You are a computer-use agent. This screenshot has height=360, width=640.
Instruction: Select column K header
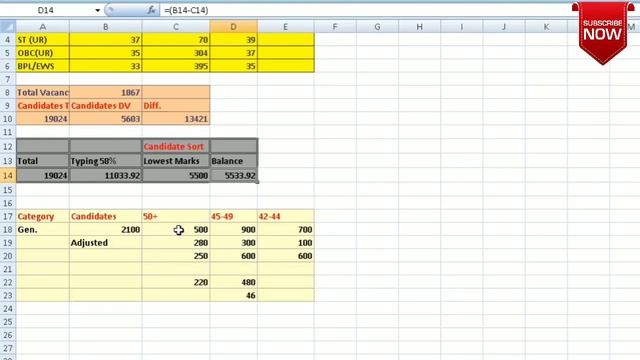pyautogui.click(x=546, y=27)
